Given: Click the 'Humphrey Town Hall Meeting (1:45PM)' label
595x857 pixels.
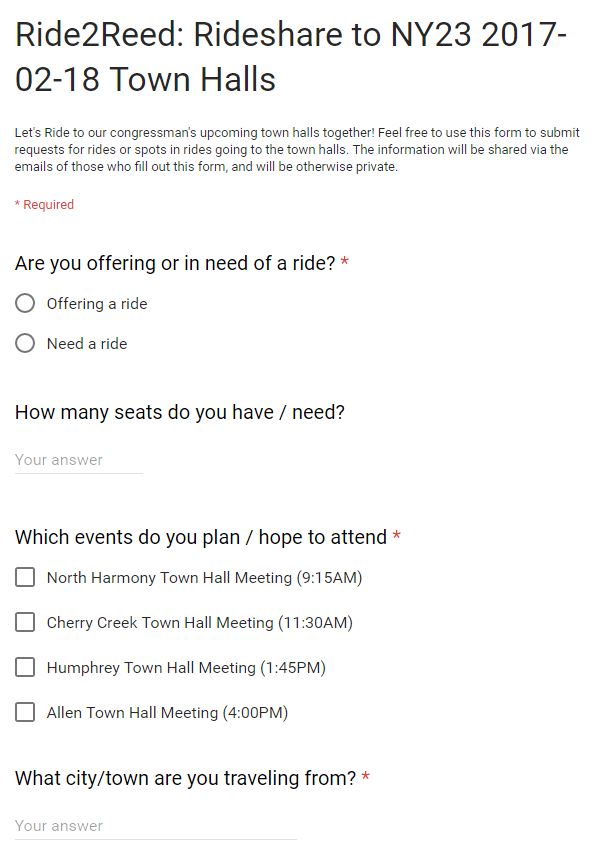Looking at the screenshot, I should point(186,668).
